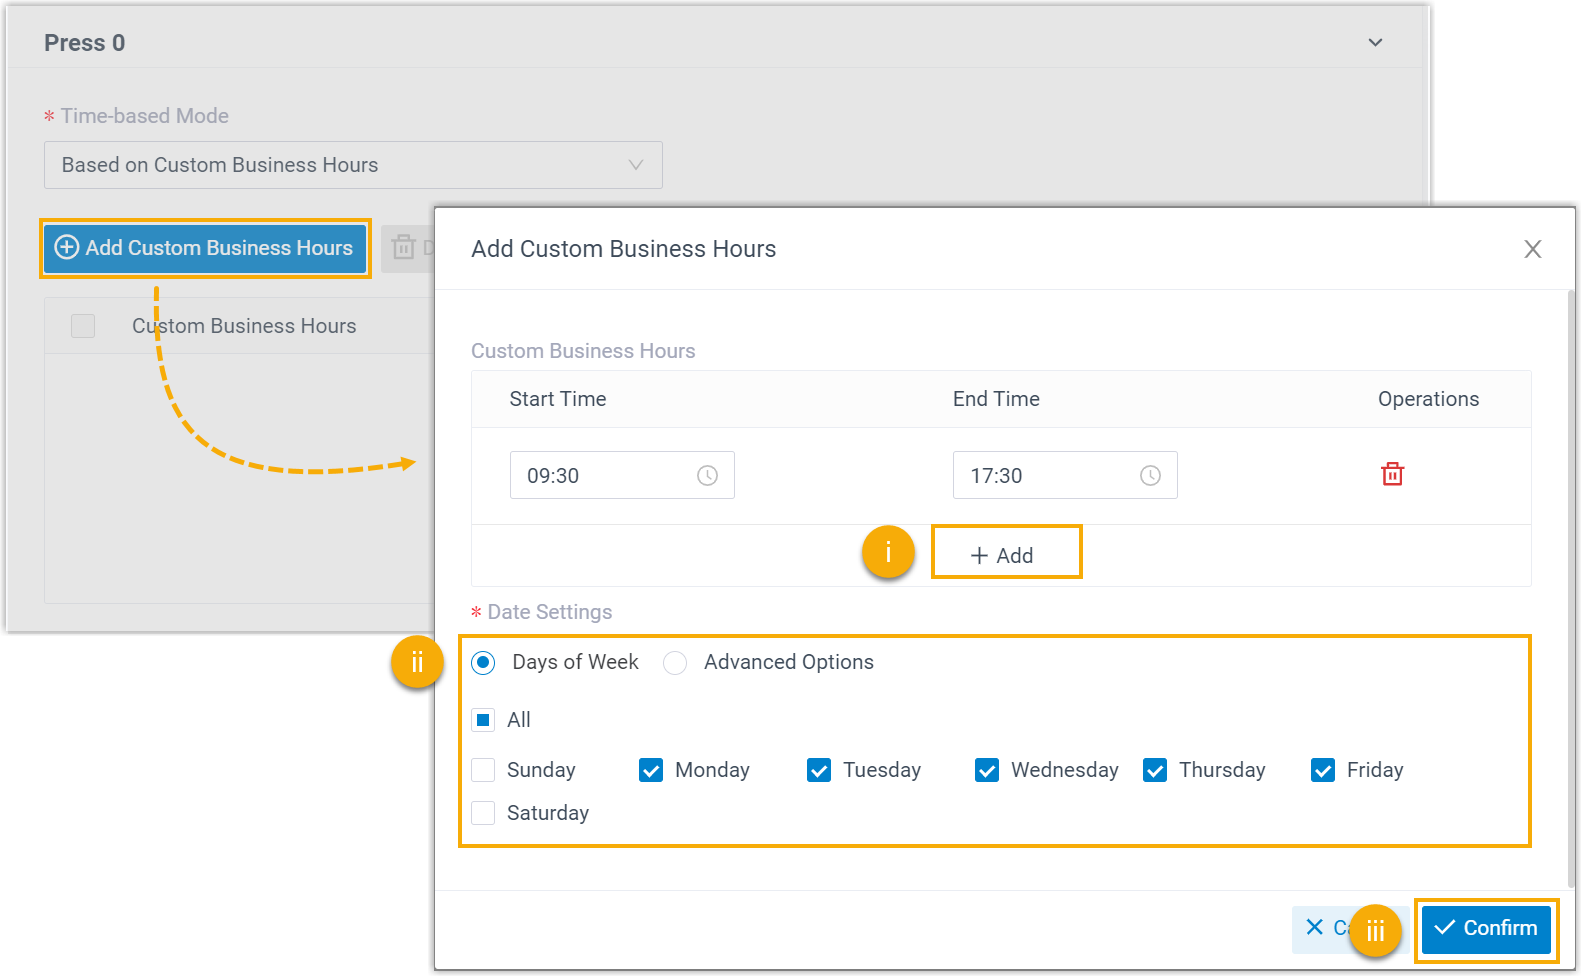1582x977 pixels.
Task: Click the clock icon in End Time
Action: 1150,476
